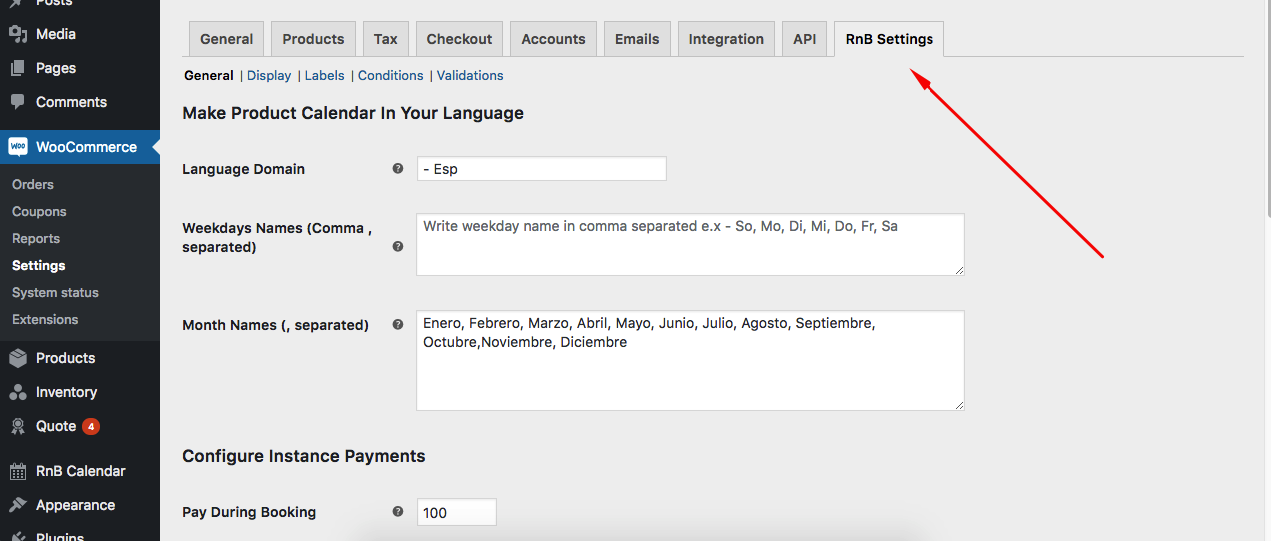
Task: Click the Language Domain input field
Action: pyautogui.click(x=541, y=169)
